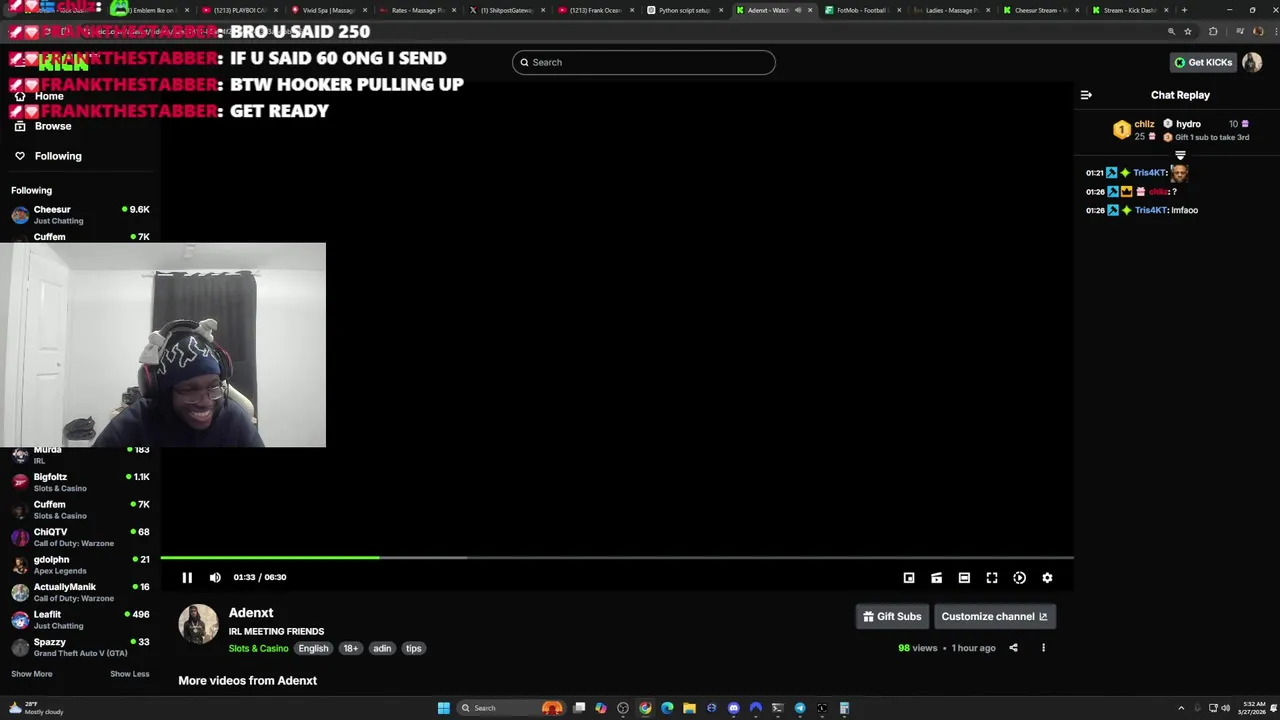This screenshot has width=1280, height=720.
Task: Open browser zoom magnifier icon
Action: pyautogui.click(x=1171, y=32)
